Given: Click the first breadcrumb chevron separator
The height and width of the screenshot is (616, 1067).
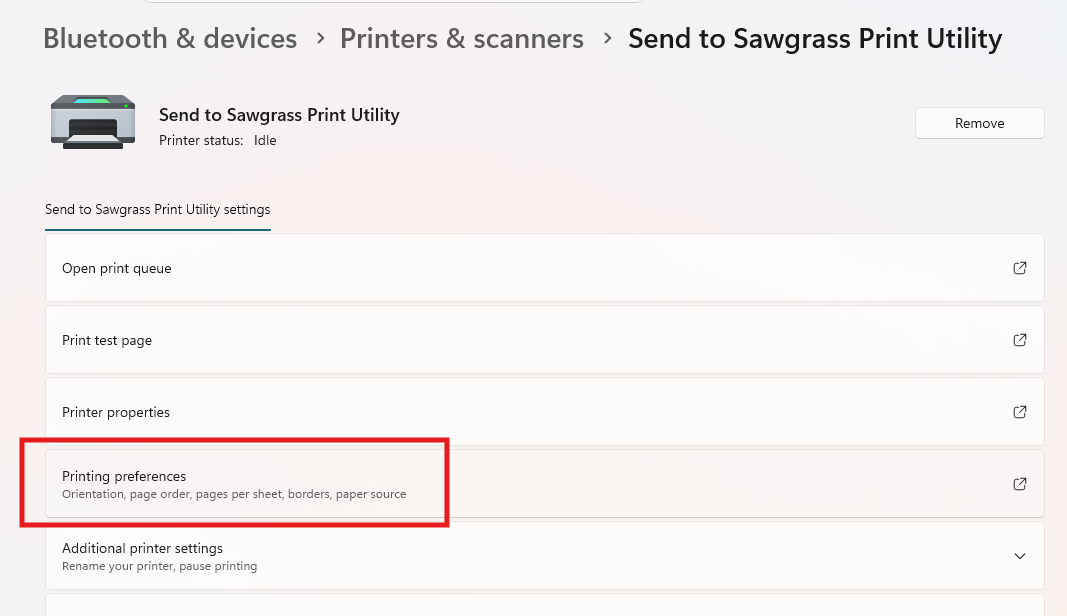Looking at the screenshot, I should tap(320, 38).
